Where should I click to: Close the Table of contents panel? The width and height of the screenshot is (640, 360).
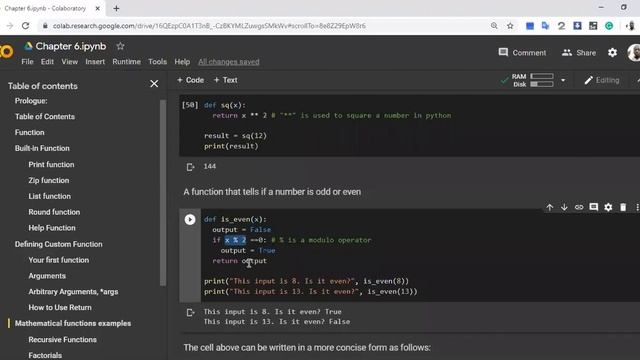[x=154, y=84]
